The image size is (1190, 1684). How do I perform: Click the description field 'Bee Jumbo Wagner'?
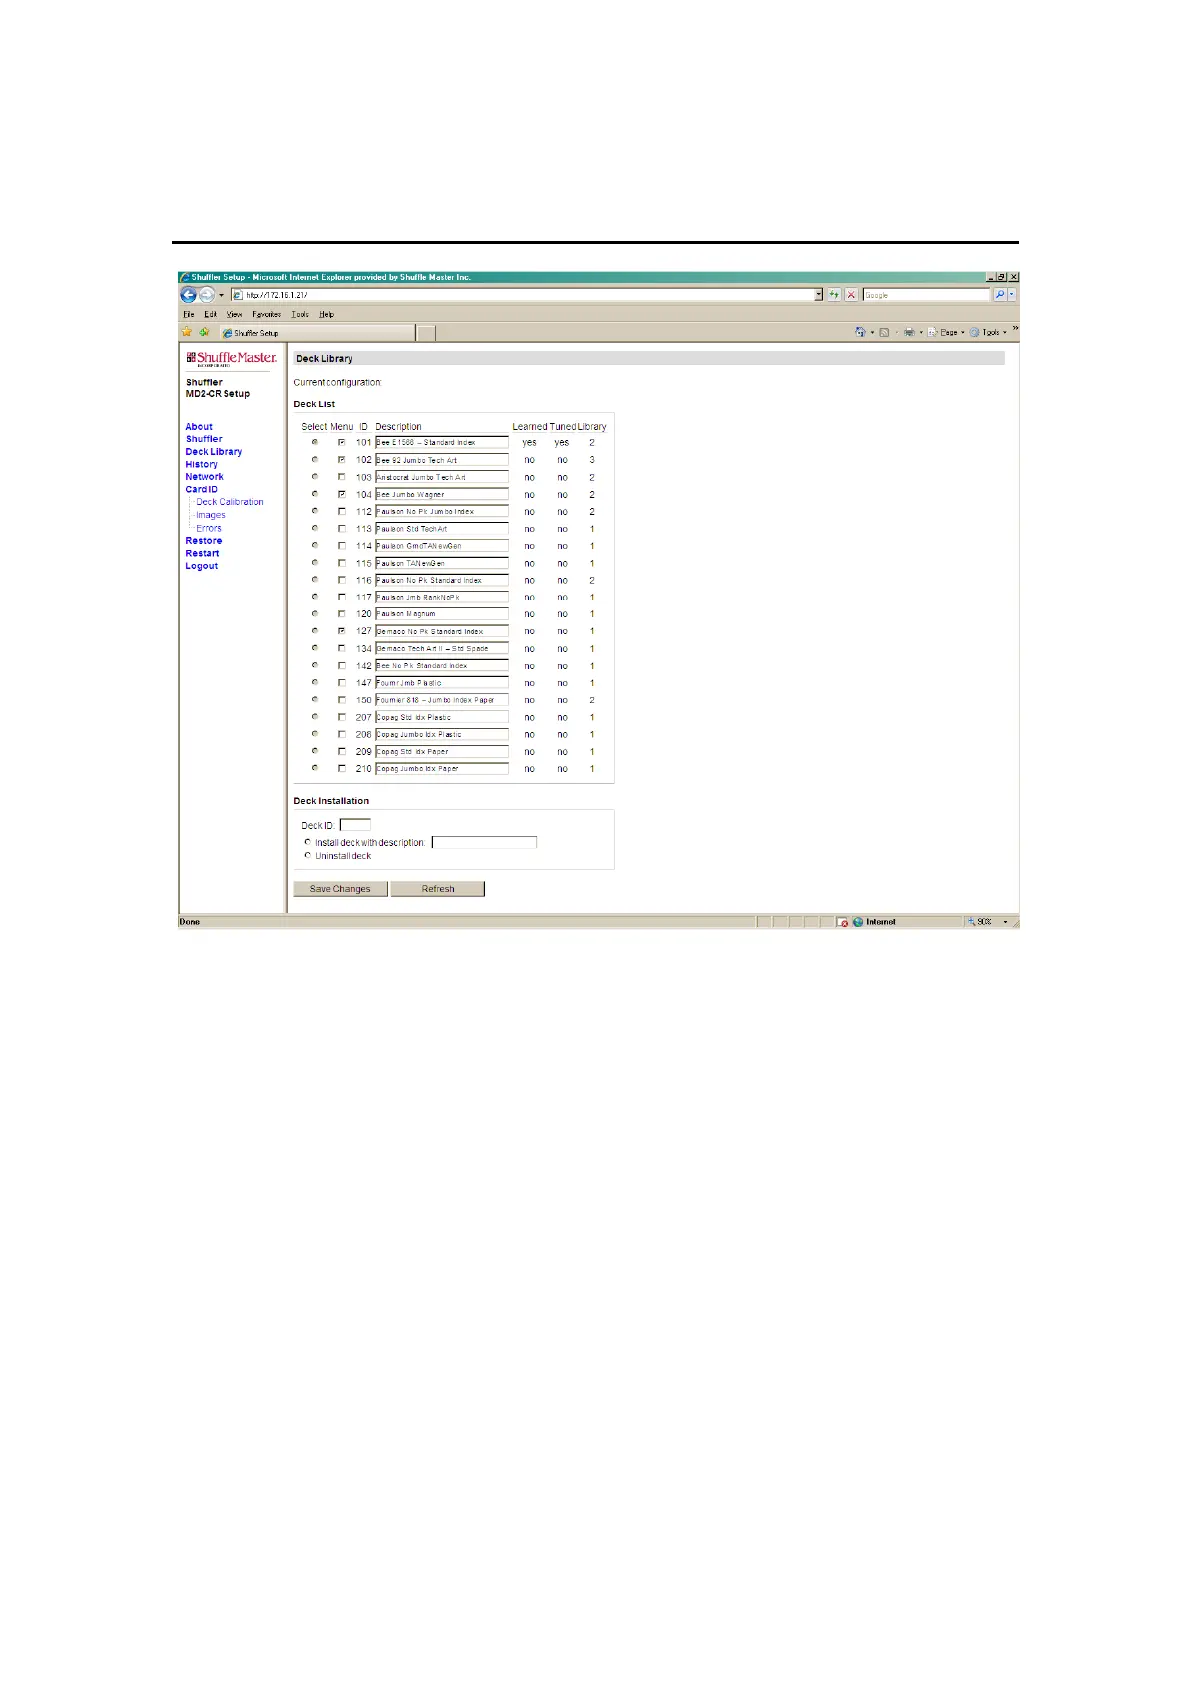[x=442, y=494]
